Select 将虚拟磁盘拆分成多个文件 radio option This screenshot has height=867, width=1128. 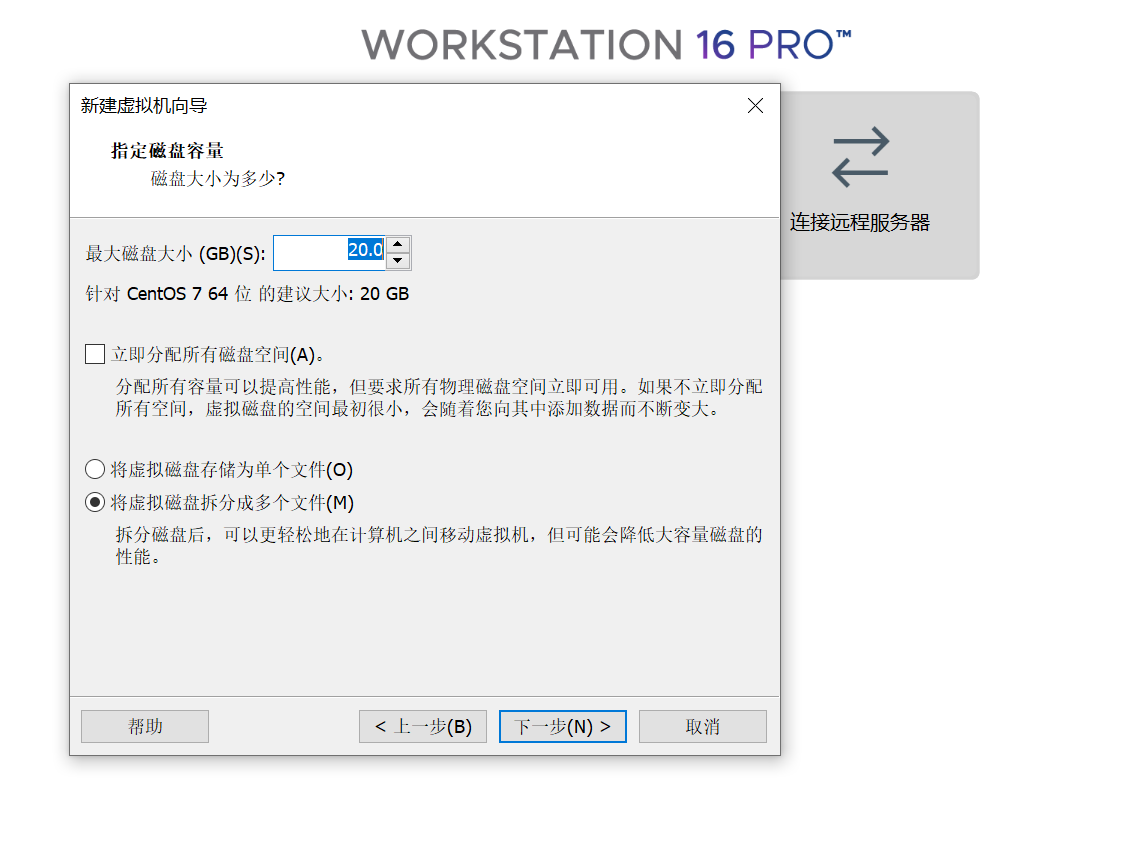(95, 502)
